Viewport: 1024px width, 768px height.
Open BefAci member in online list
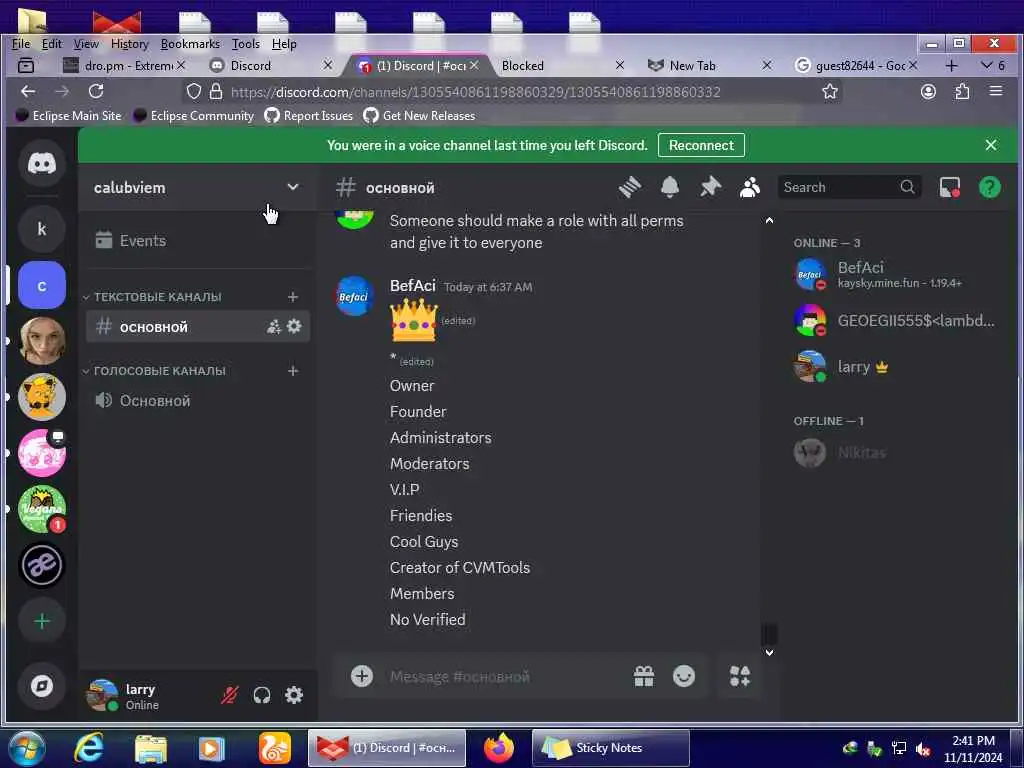(896, 274)
